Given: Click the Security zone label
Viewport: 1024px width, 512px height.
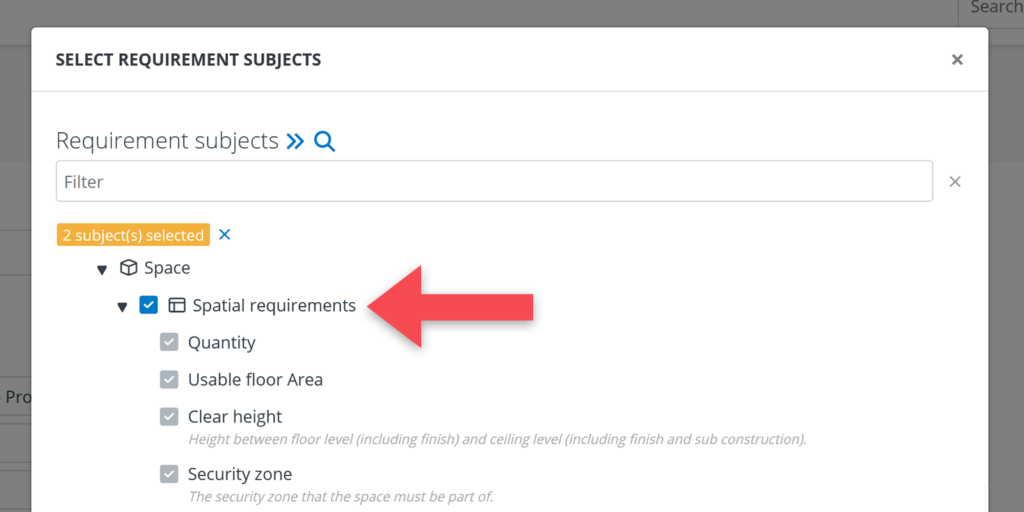Looking at the screenshot, I should pos(240,474).
